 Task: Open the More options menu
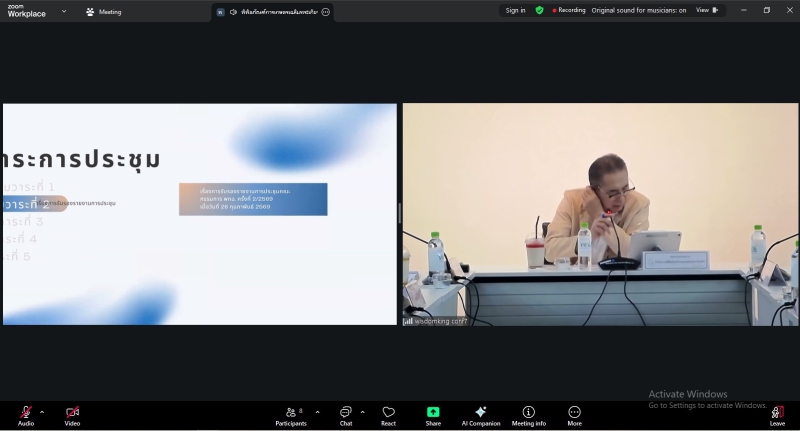574,413
